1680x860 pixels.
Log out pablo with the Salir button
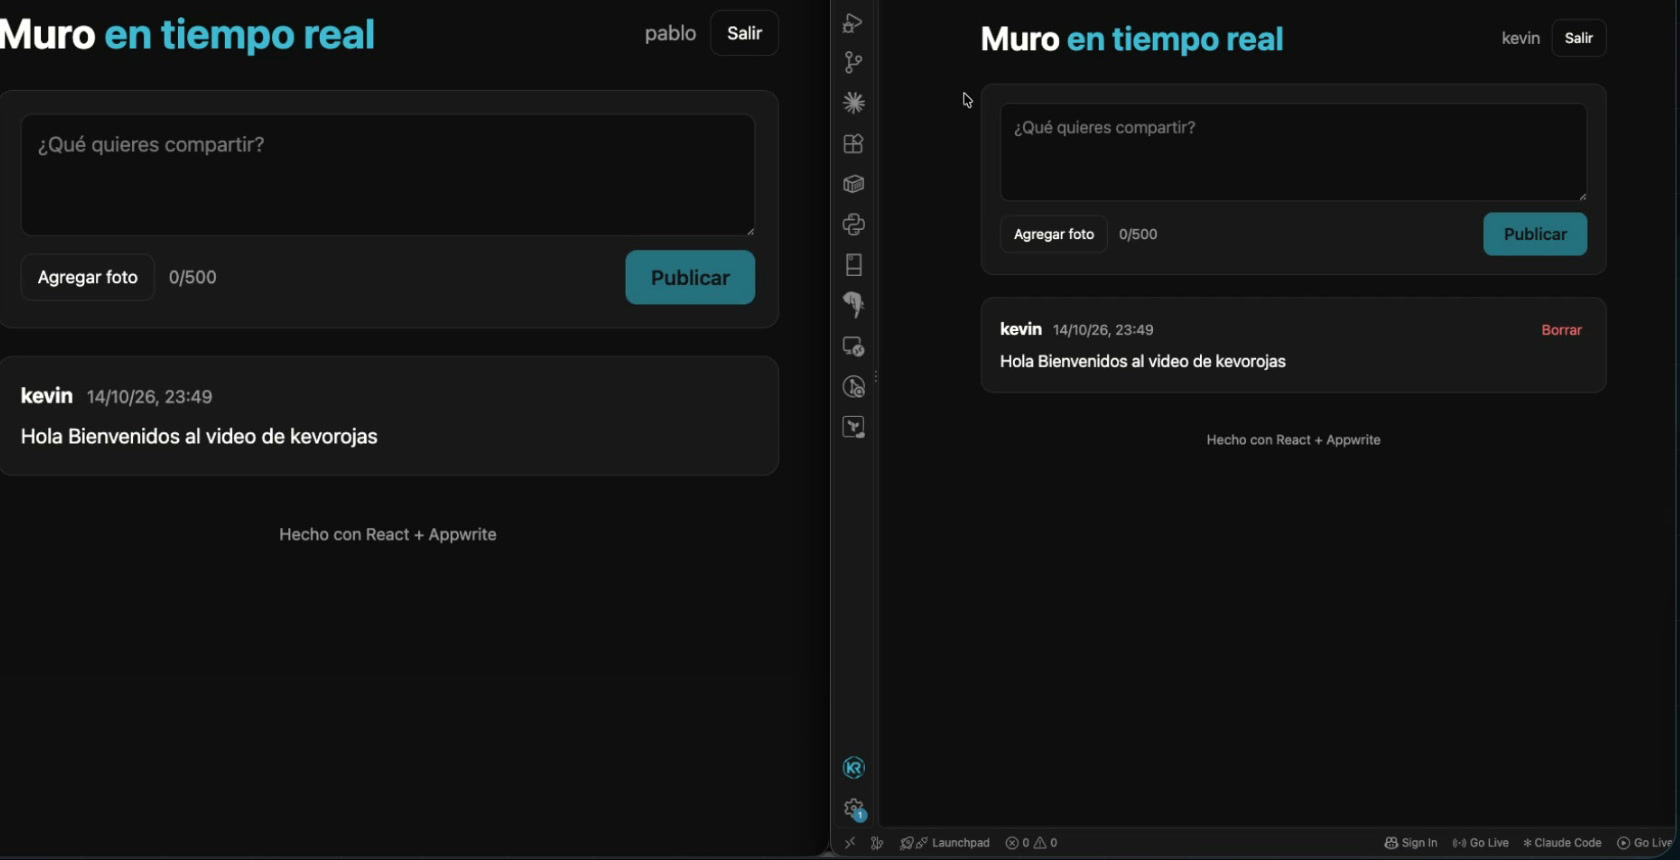click(744, 33)
